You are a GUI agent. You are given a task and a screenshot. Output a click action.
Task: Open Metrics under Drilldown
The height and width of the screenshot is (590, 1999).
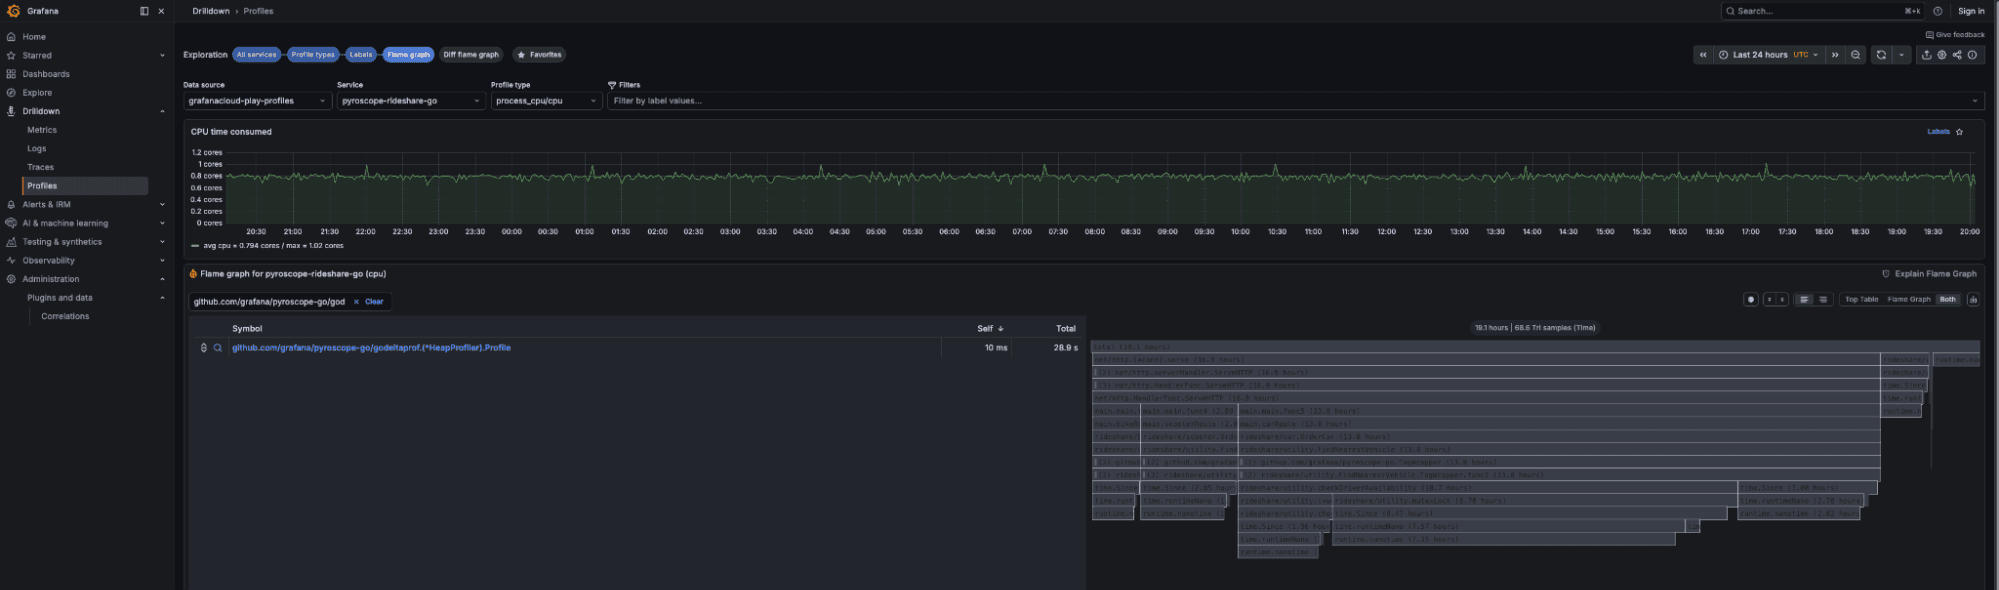click(42, 130)
